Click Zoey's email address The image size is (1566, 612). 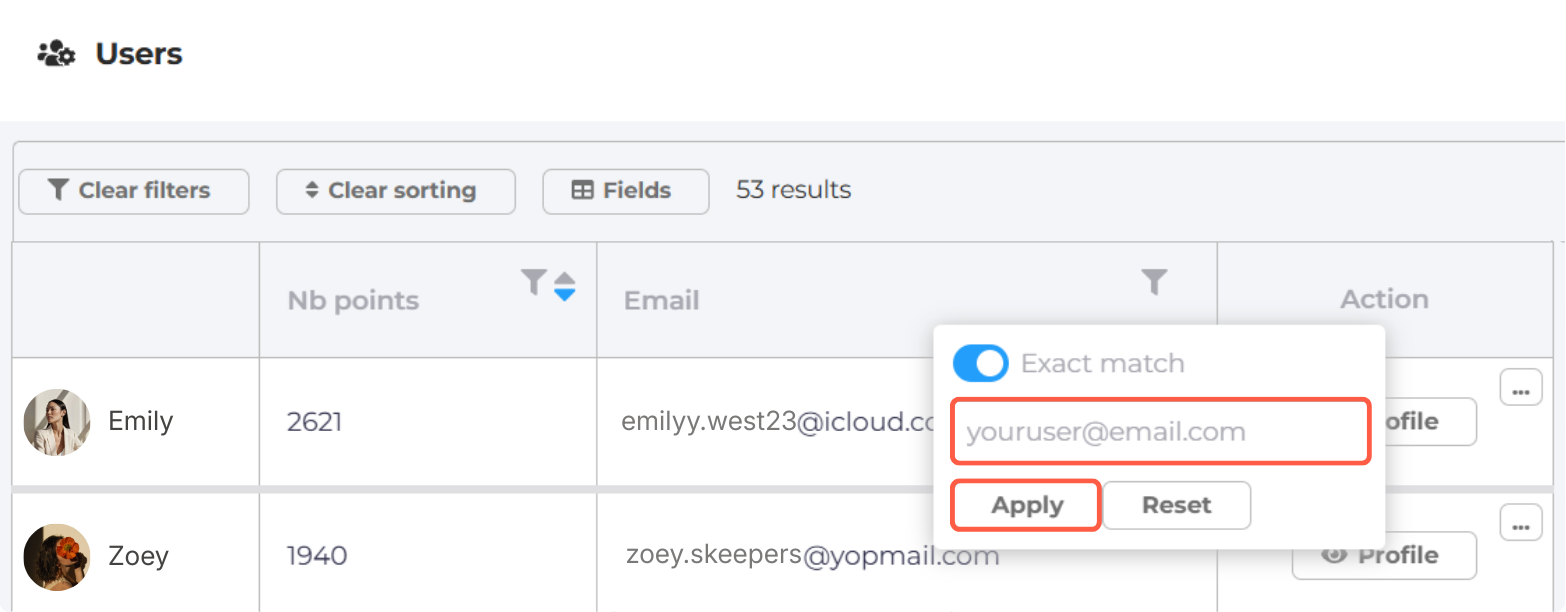(812, 556)
